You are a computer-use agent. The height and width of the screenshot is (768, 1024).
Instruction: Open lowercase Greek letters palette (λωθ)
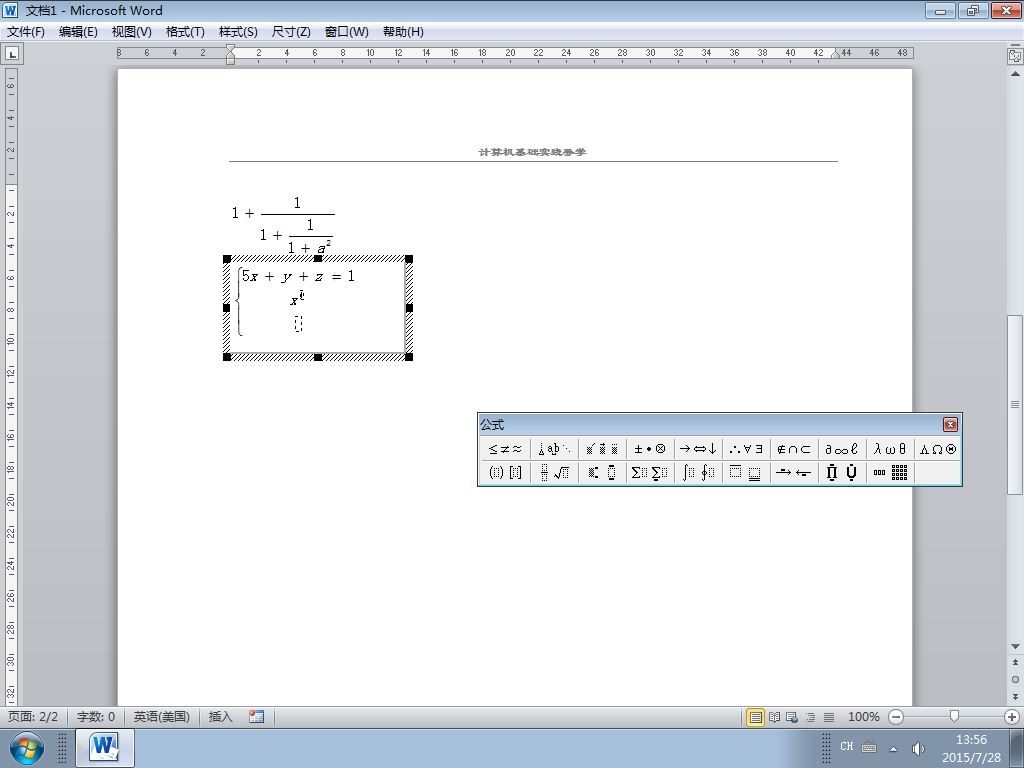point(889,449)
